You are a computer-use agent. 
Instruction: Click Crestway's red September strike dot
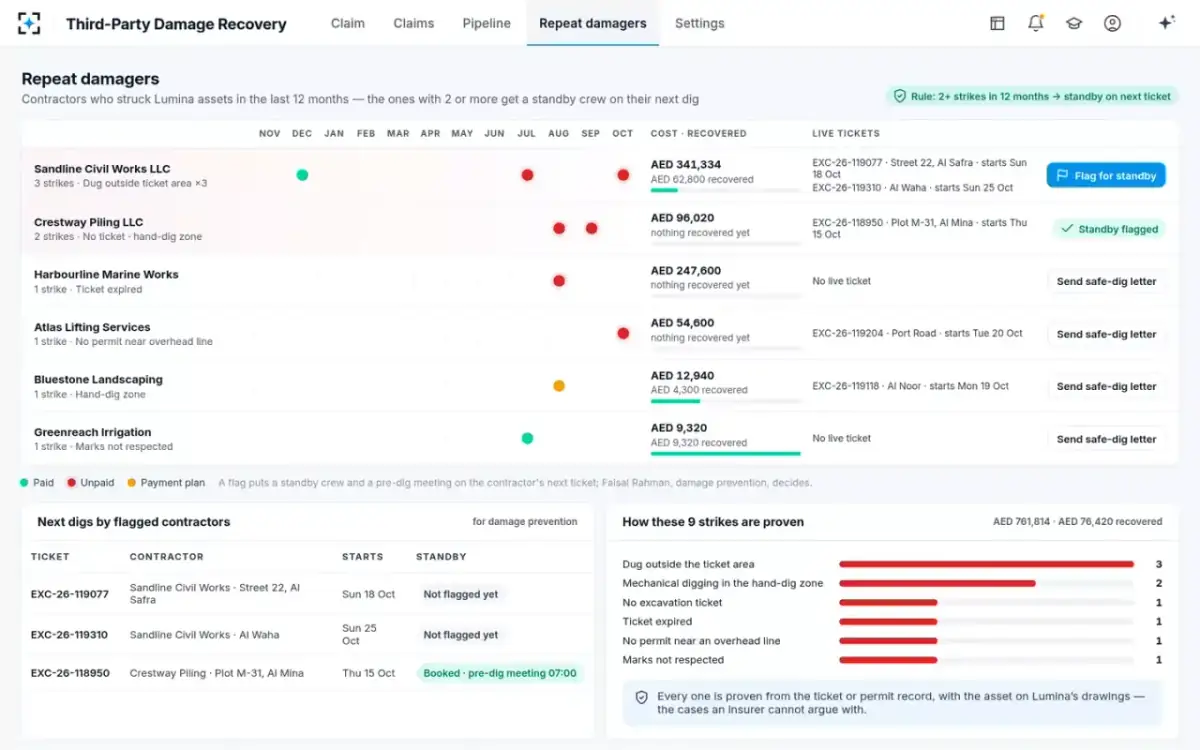click(591, 228)
